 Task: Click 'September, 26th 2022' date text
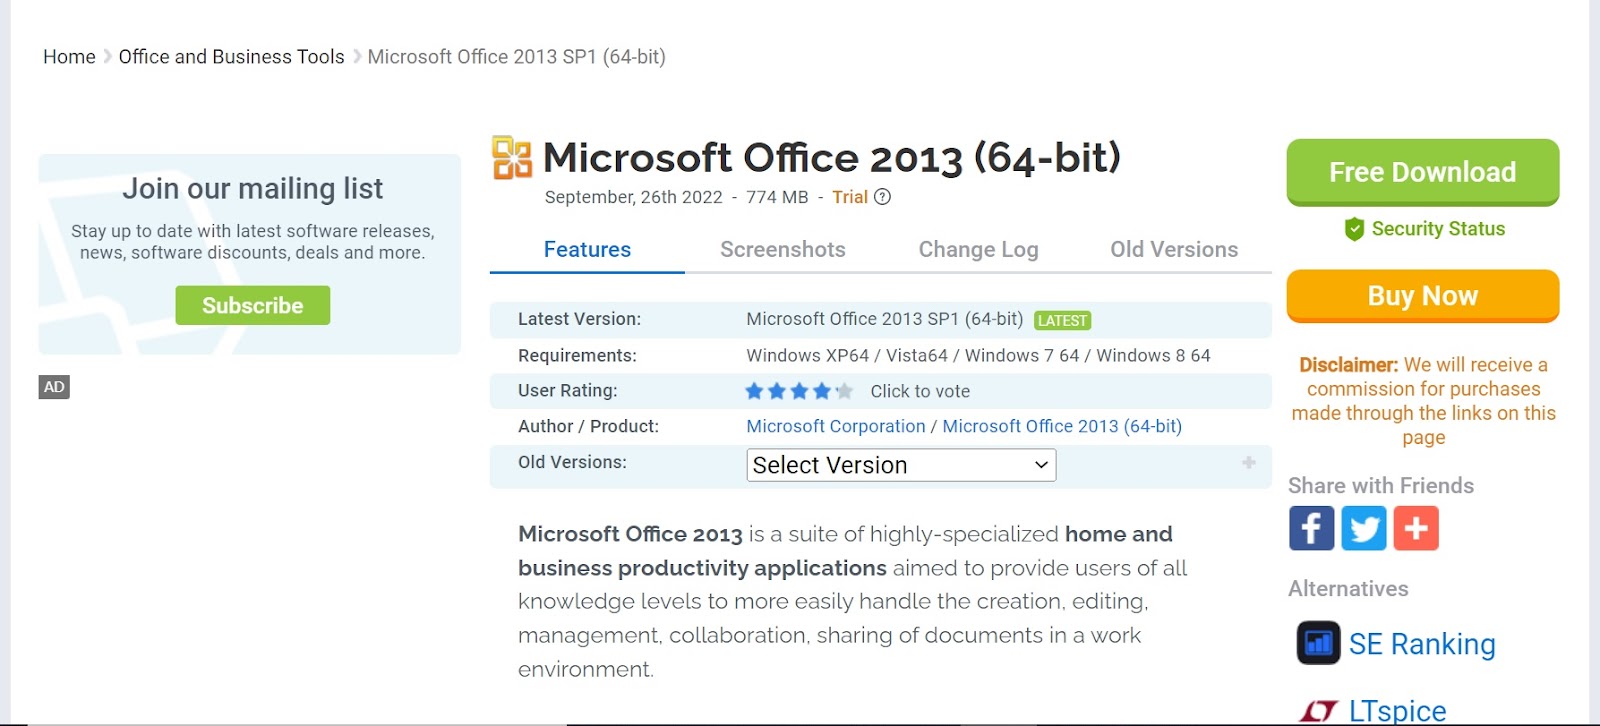[633, 197]
